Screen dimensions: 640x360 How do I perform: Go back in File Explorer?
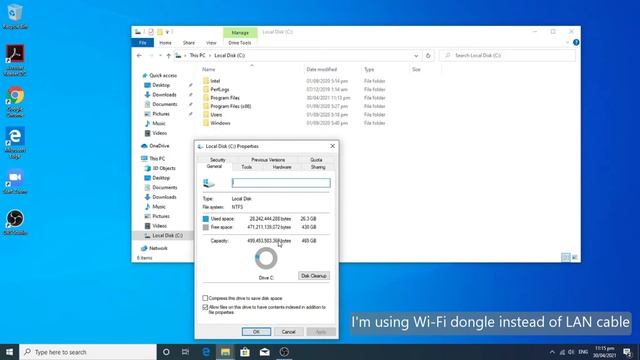tap(139, 56)
